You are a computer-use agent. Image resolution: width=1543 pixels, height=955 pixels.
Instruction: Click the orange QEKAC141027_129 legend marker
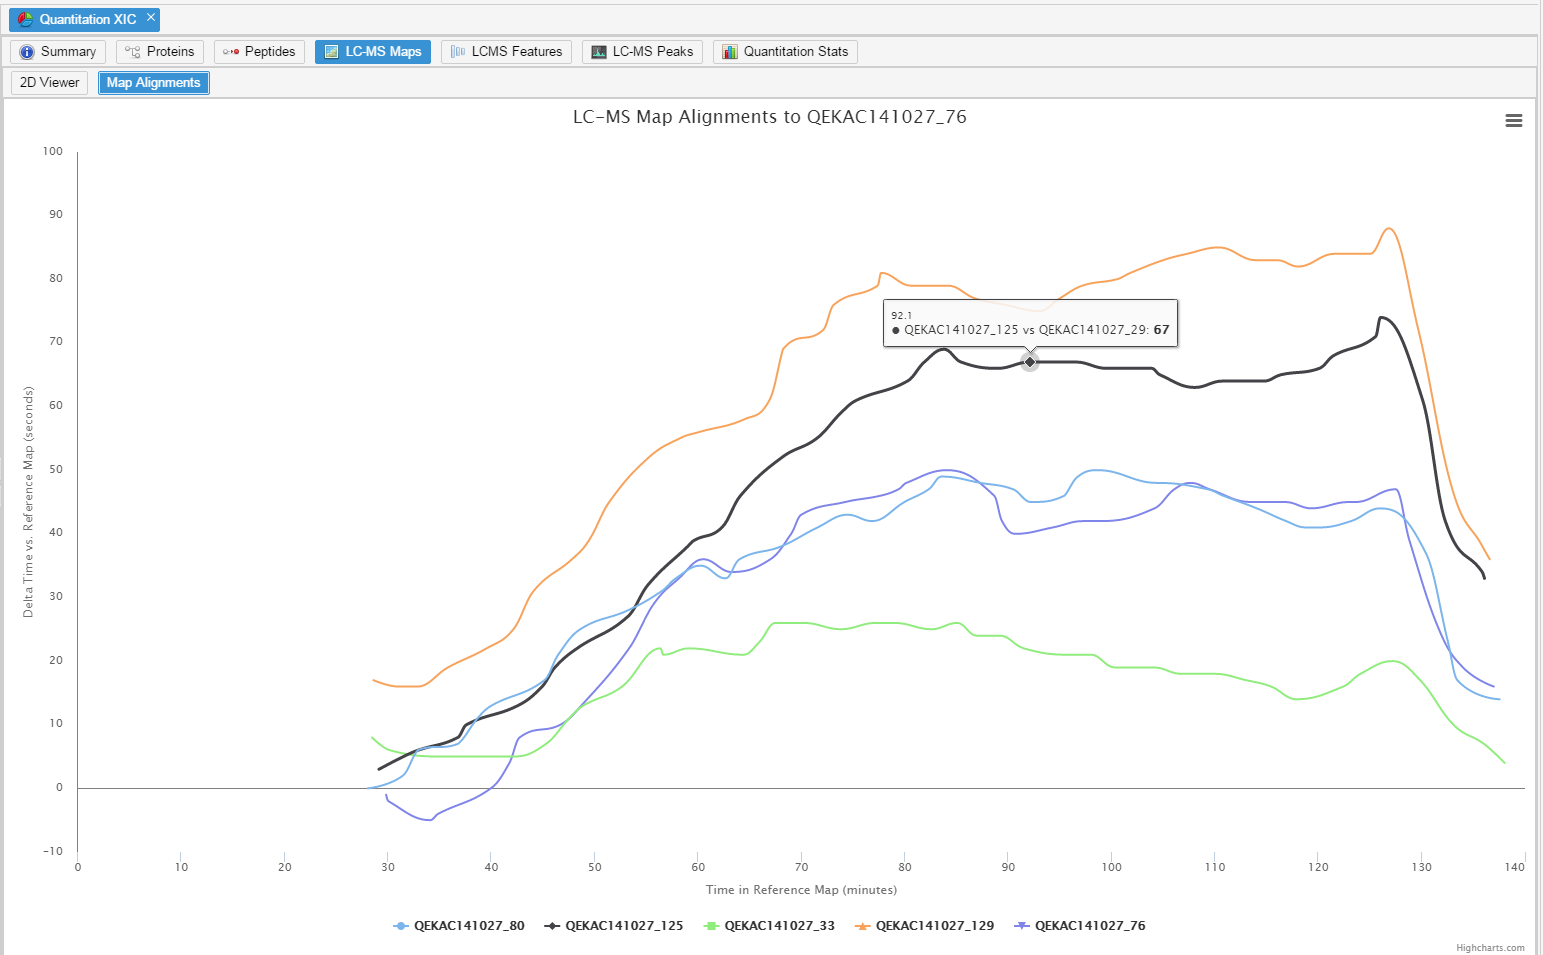[862, 926]
